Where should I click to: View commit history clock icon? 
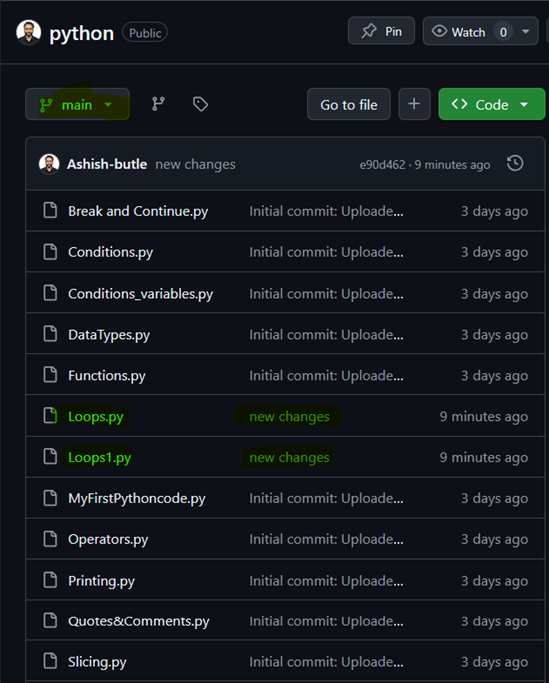(515, 163)
